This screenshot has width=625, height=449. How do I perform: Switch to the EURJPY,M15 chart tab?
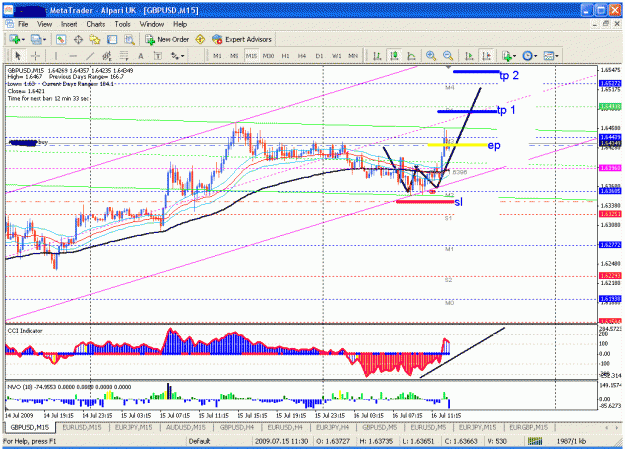click(x=134, y=427)
